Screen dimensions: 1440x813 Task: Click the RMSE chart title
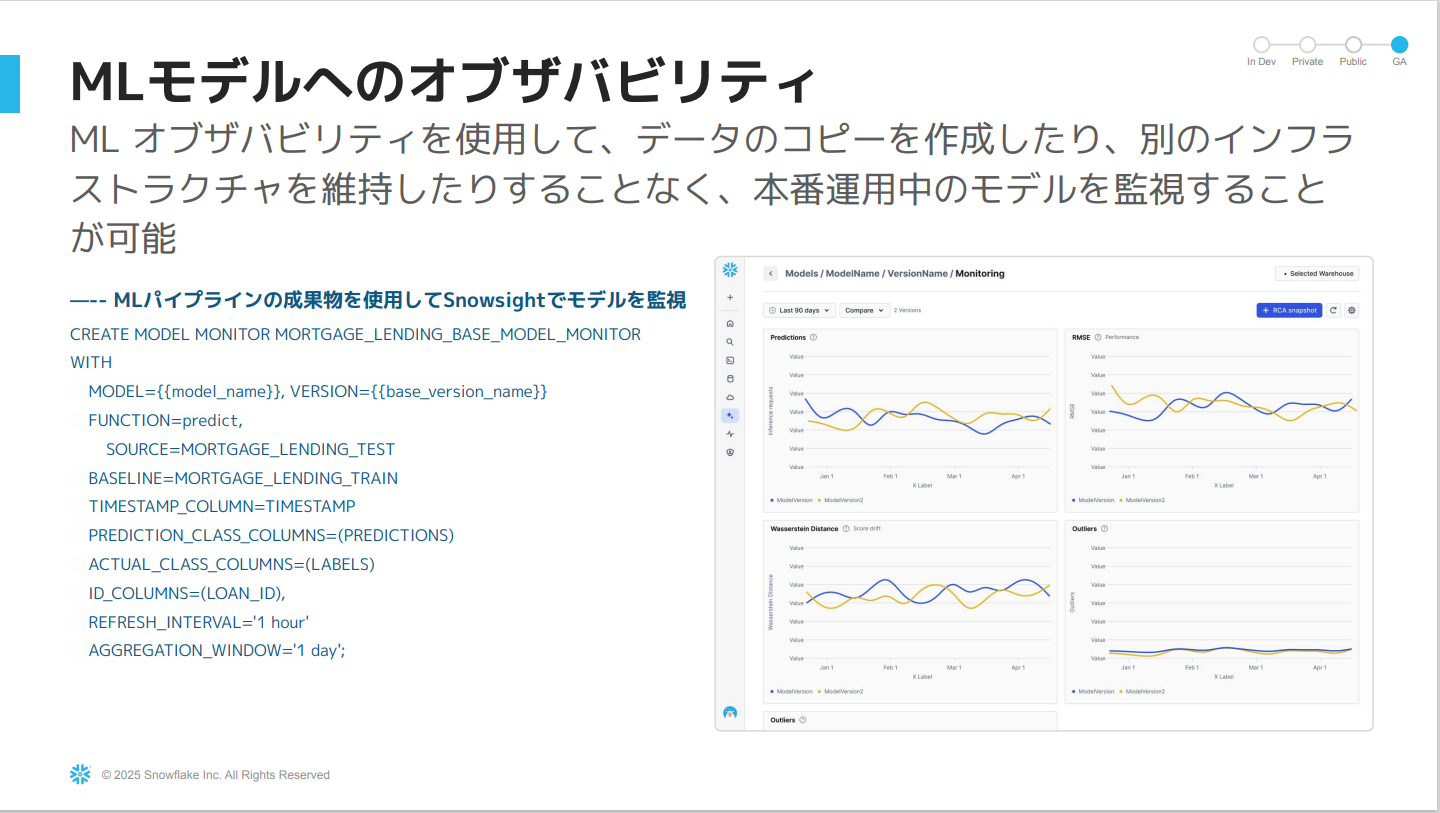[x=1081, y=338]
